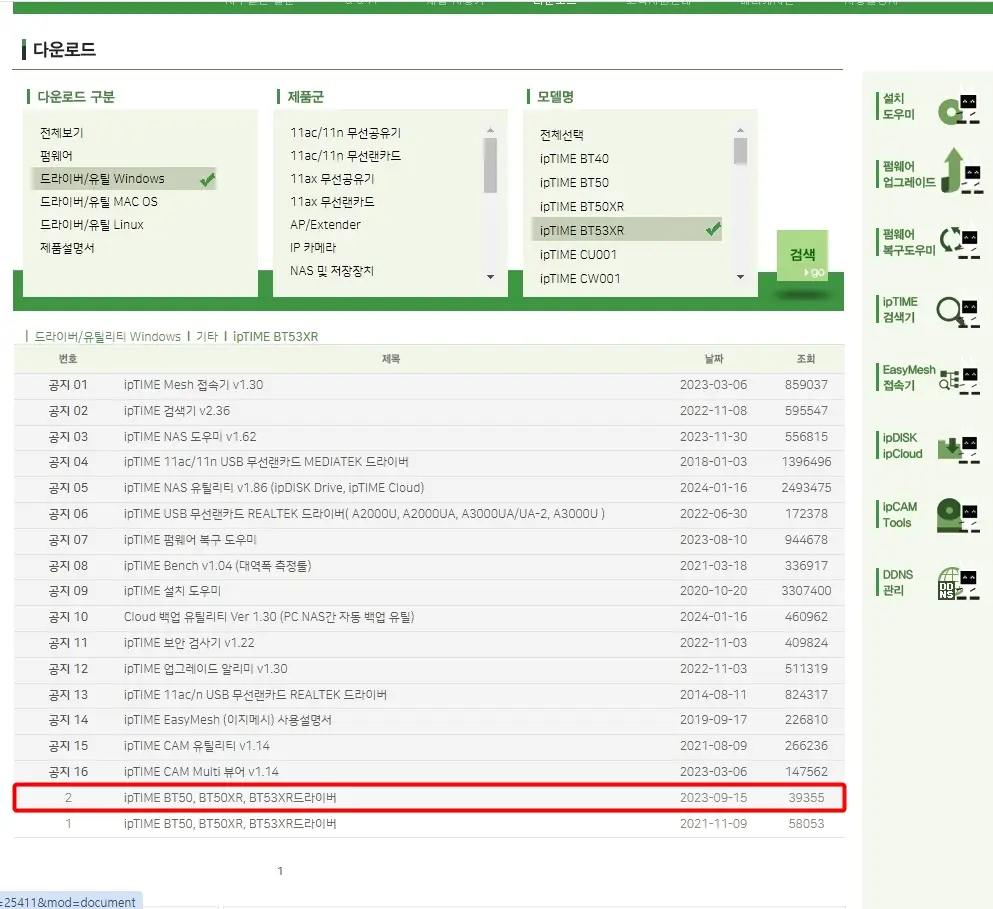The width and height of the screenshot is (993, 909).
Task: Click the green 검색 go button
Action: pos(802,256)
